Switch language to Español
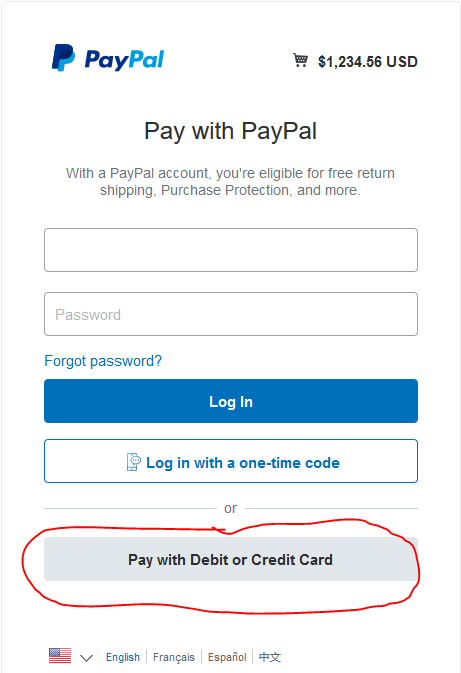 (227, 657)
